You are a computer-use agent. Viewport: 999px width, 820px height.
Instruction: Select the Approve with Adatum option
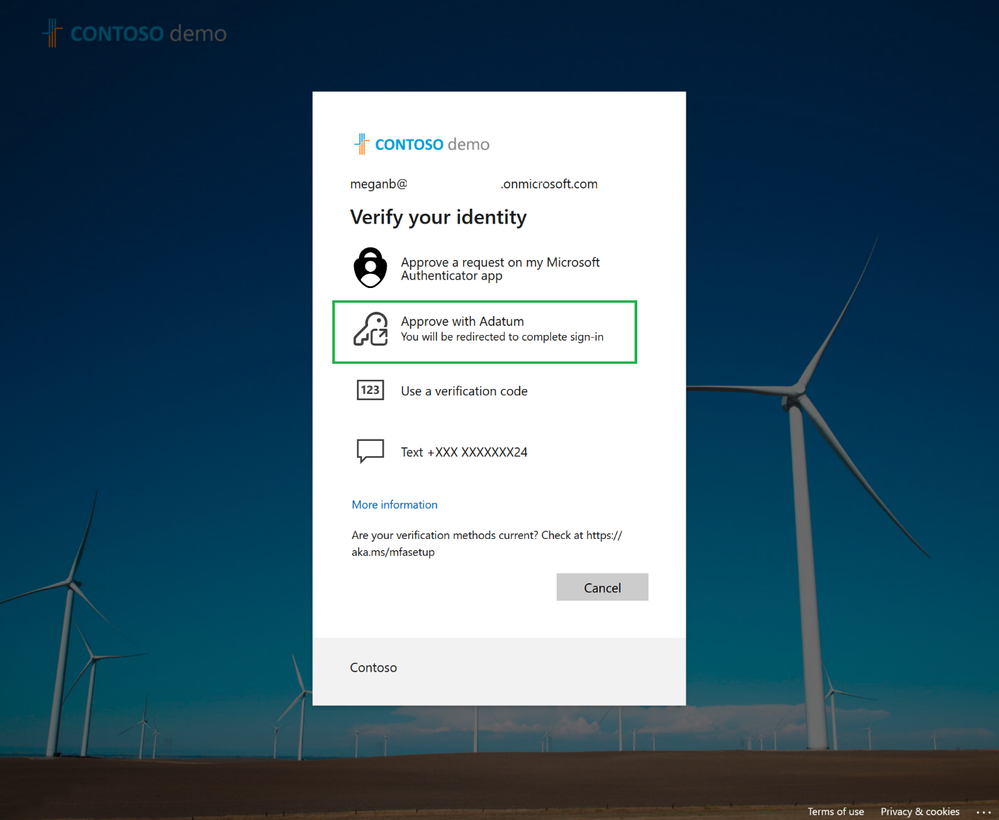[484, 329]
